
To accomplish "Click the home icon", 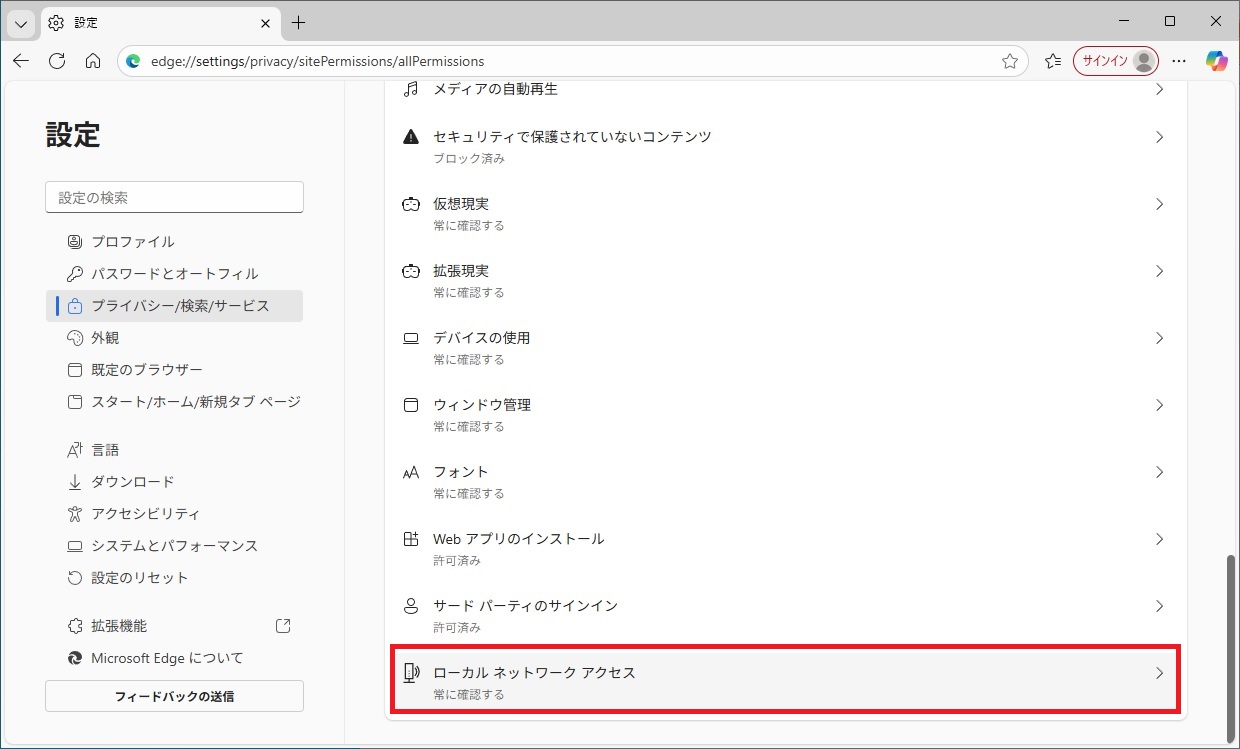I will pos(93,61).
